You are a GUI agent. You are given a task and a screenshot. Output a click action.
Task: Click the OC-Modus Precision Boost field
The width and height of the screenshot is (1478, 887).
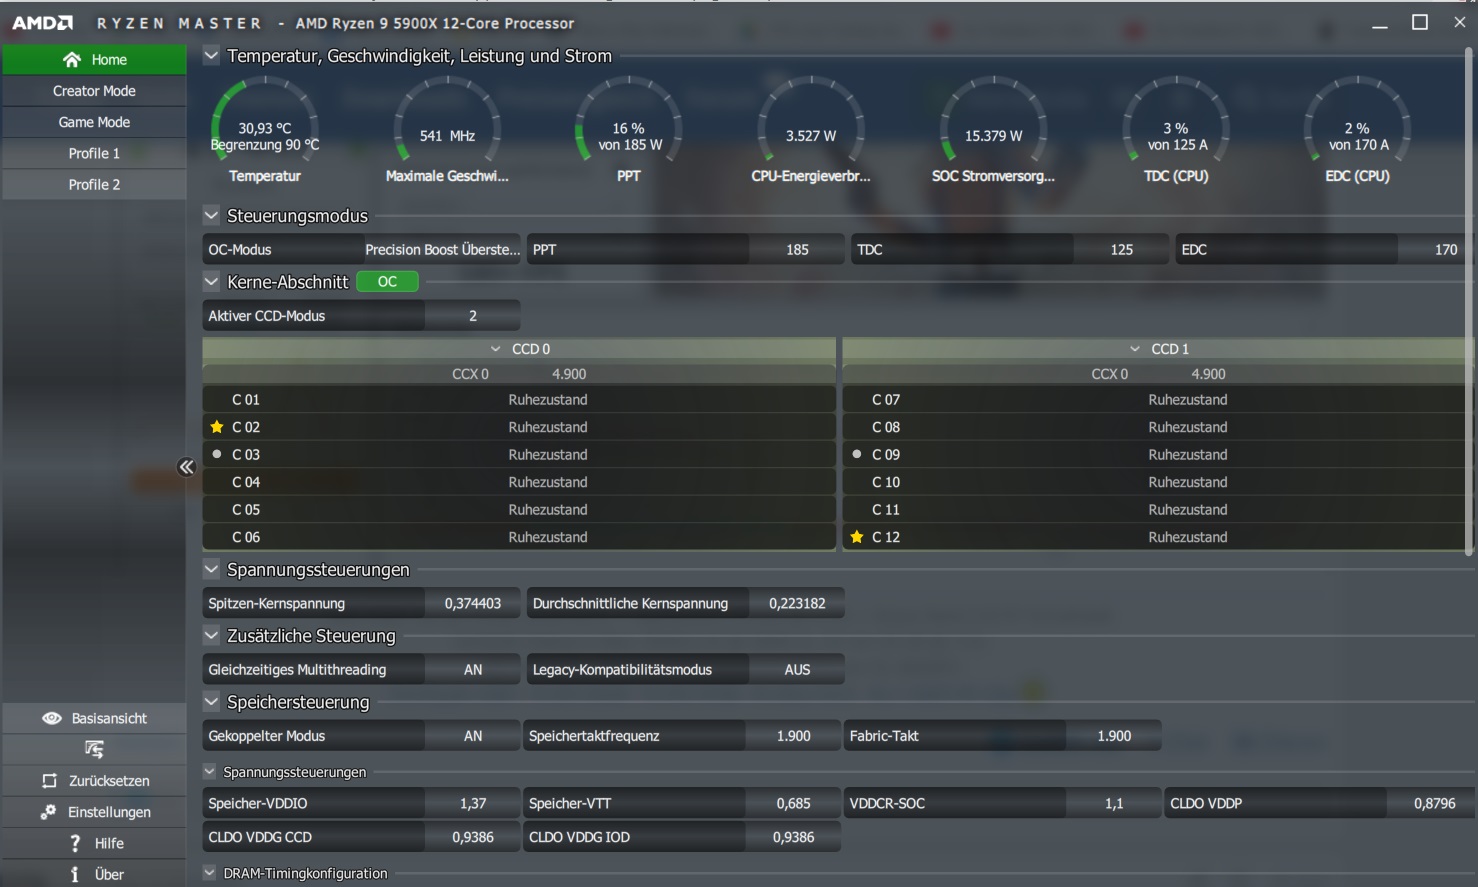coord(361,250)
